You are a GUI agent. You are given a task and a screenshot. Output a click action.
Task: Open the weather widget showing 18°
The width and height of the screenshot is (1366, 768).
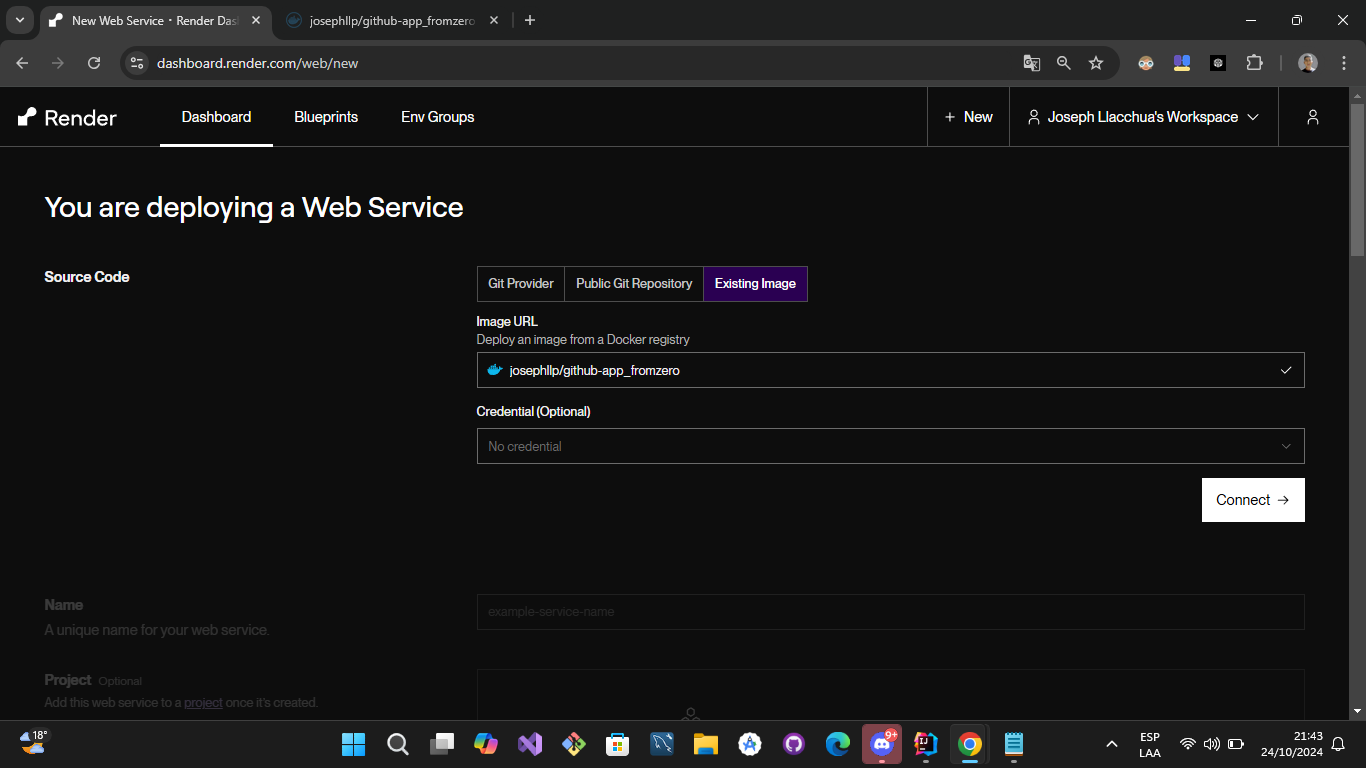click(x=33, y=741)
